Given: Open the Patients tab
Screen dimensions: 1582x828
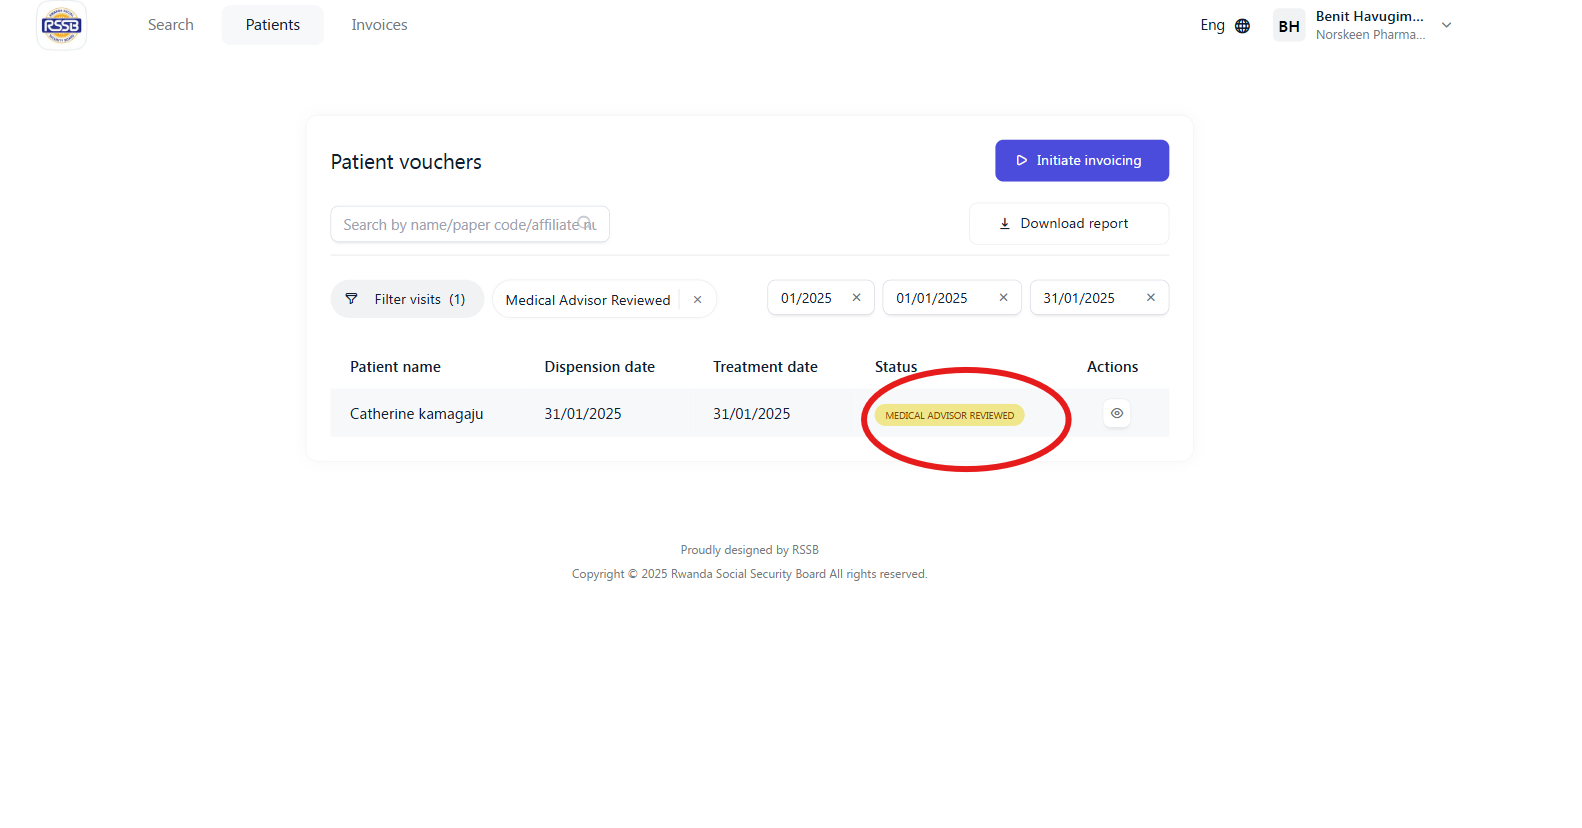Looking at the screenshot, I should pos(273,25).
